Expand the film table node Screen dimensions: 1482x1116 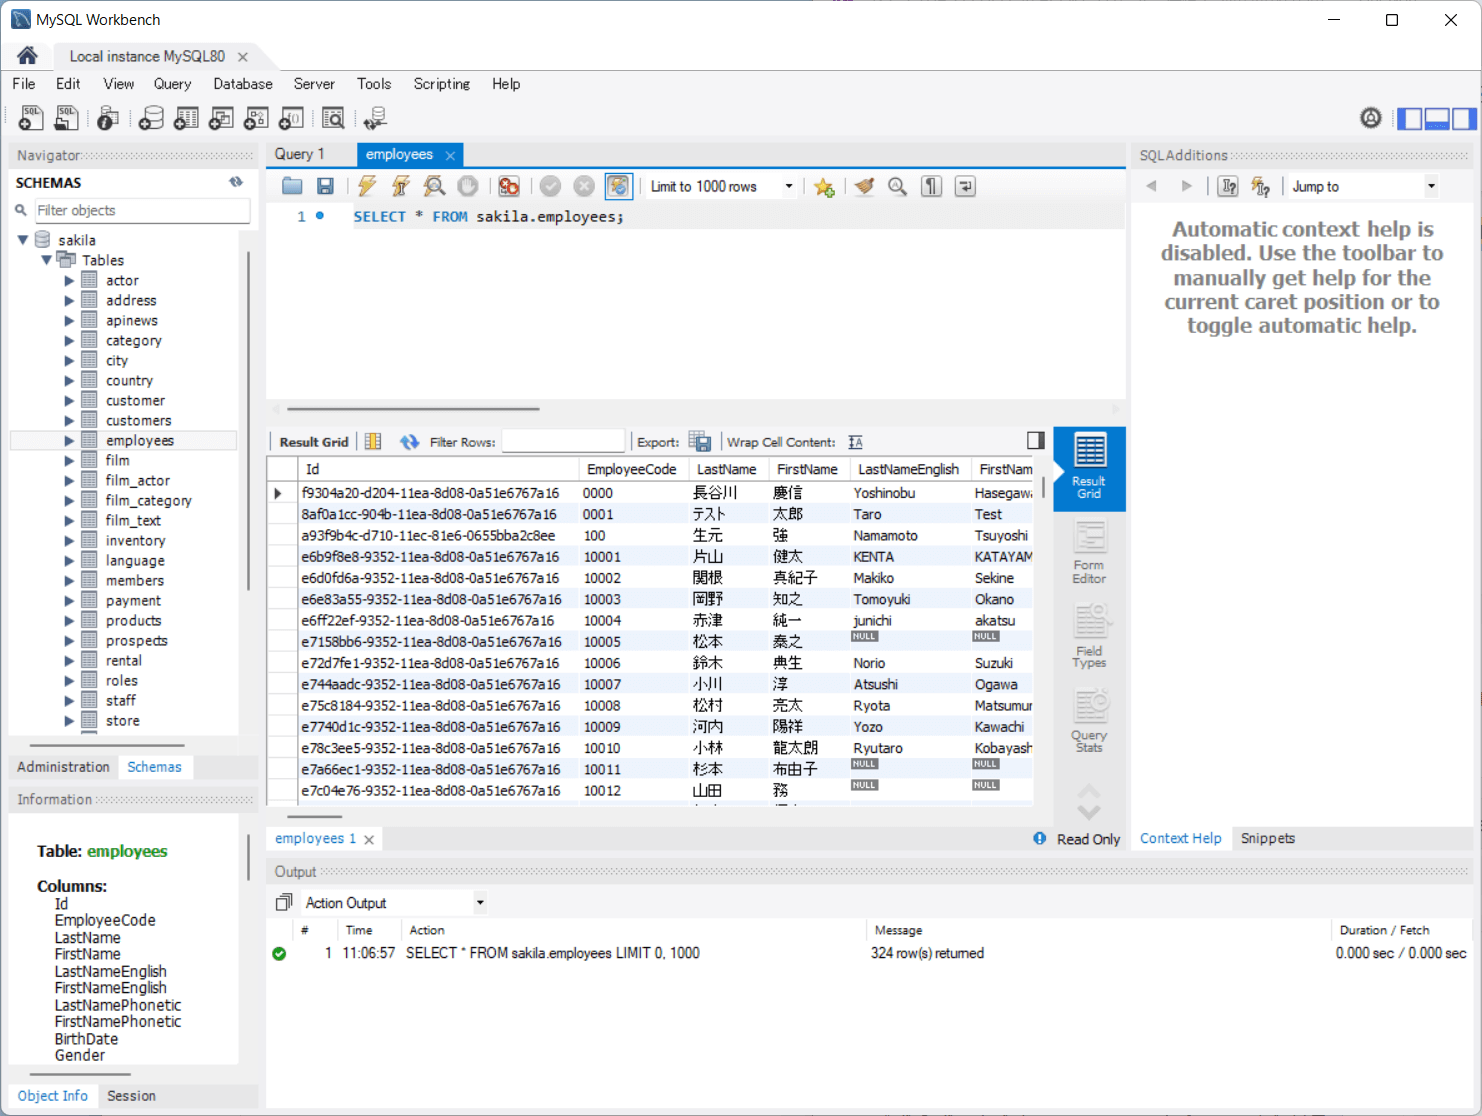pyautogui.click(x=69, y=461)
